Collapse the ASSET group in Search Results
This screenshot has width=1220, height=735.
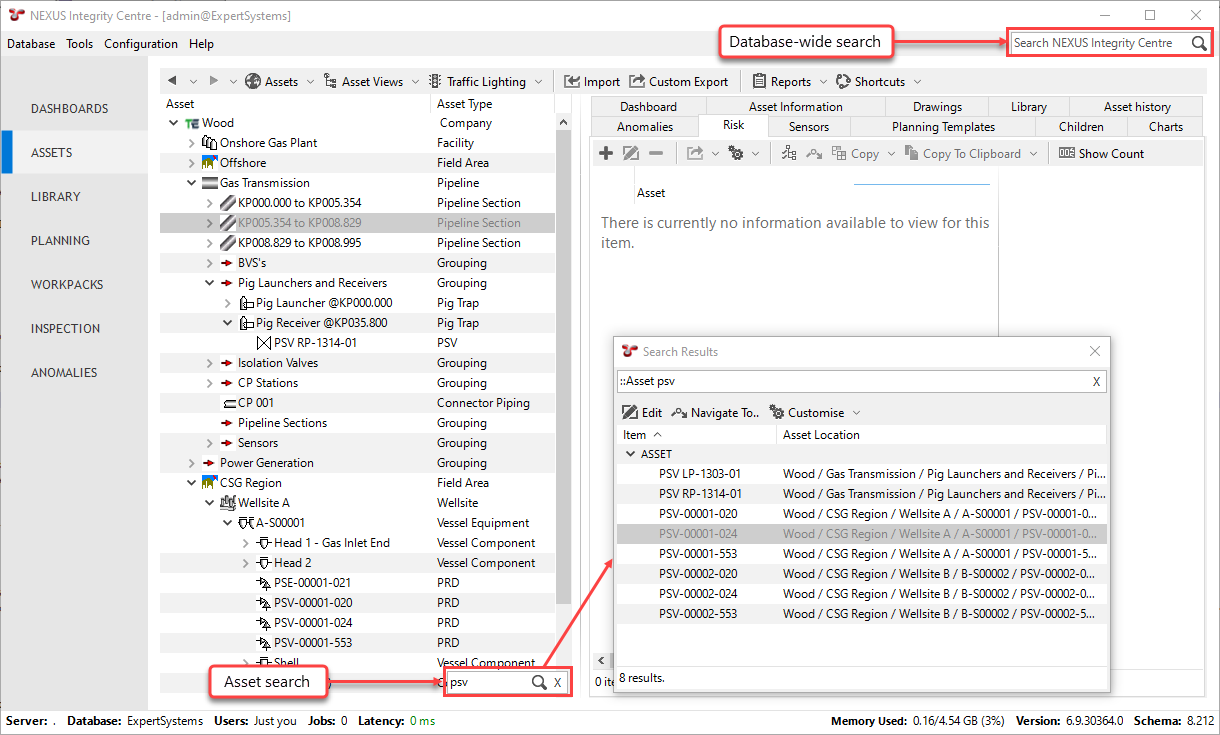pos(630,454)
